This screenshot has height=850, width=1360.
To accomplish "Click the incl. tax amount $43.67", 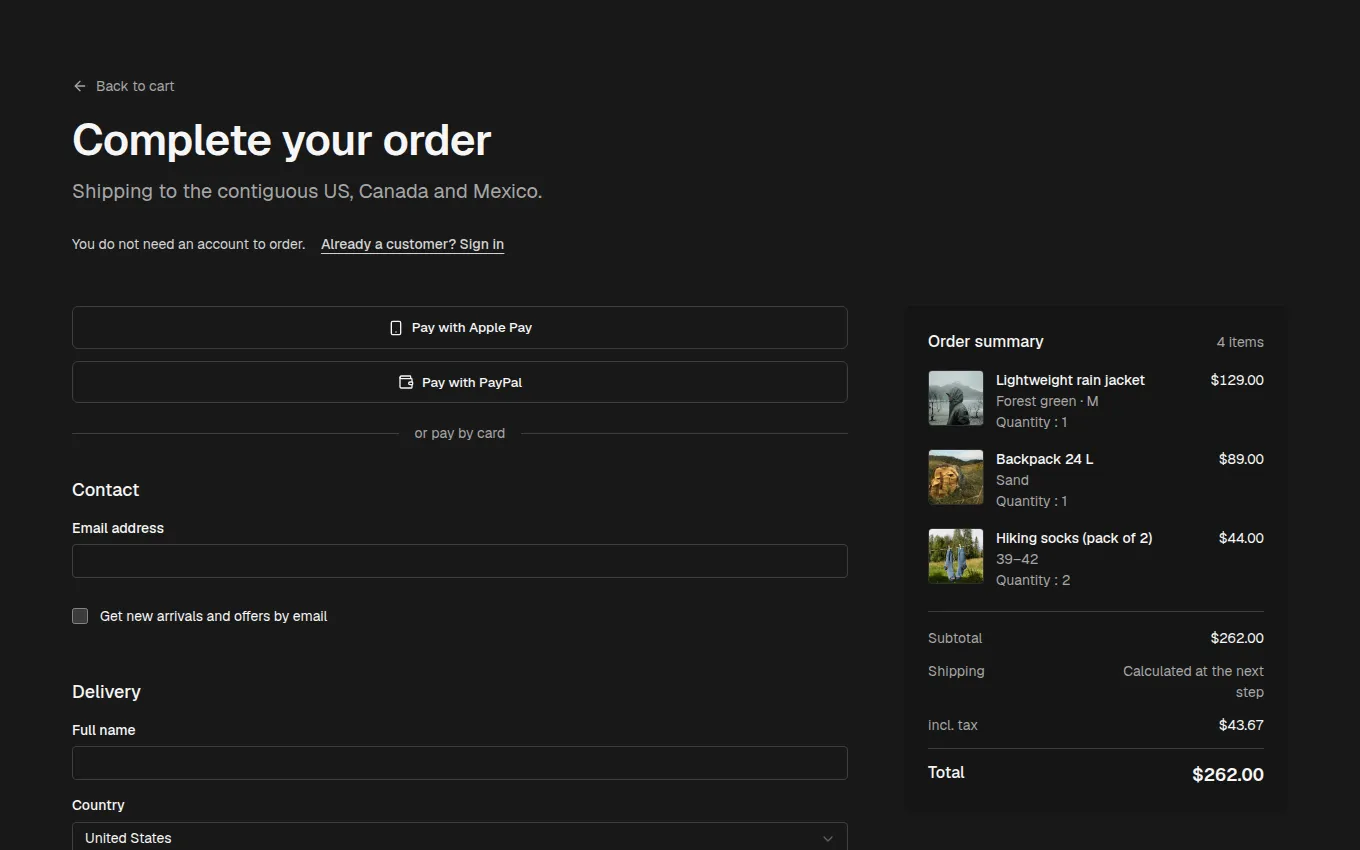I will (1241, 725).
